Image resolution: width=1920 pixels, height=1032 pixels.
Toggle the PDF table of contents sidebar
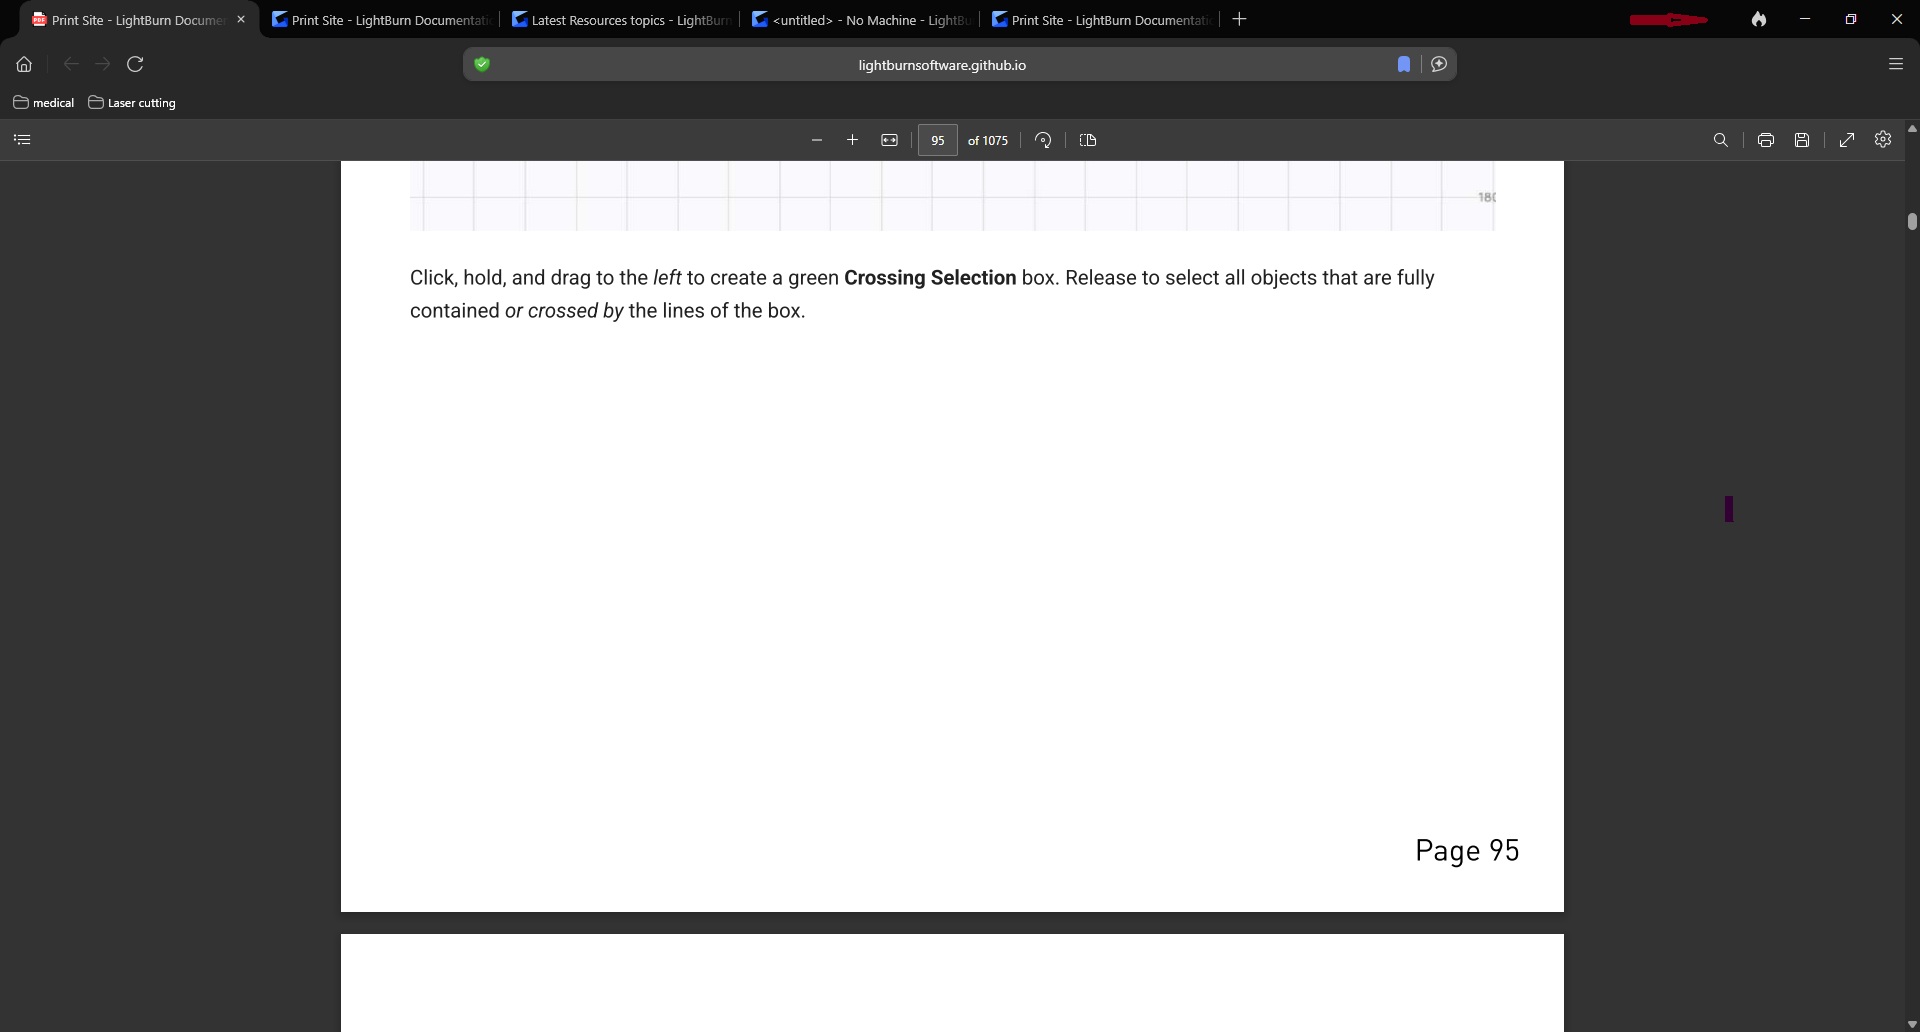tap(22, 140)
